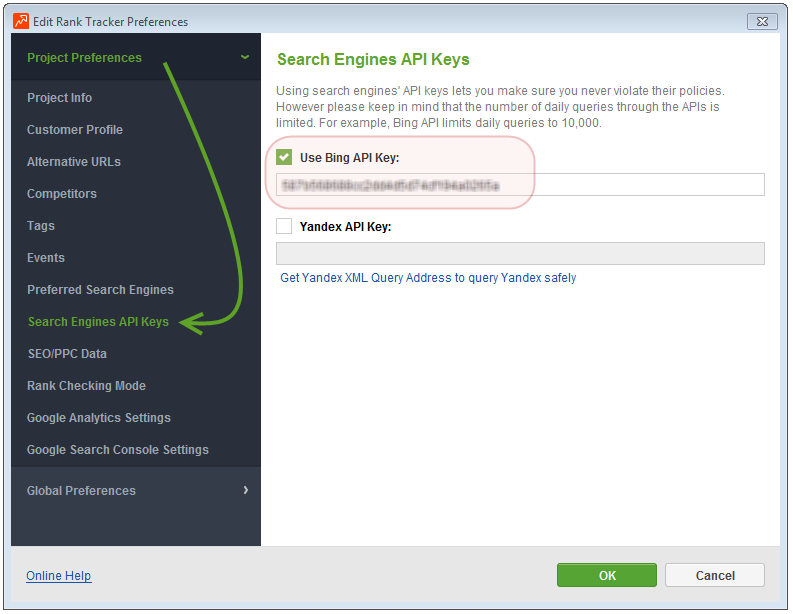Select Search Engines API Keys item

pos(99,322)
